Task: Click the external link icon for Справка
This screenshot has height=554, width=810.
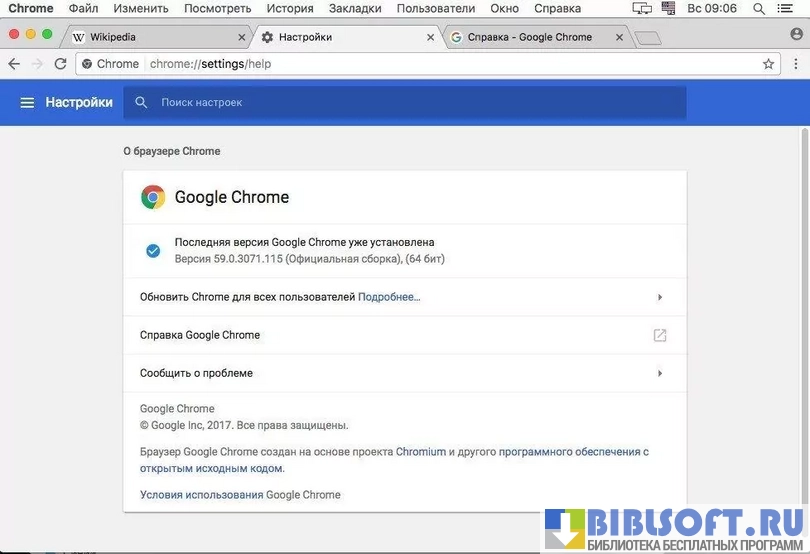Action: point(659,335)
